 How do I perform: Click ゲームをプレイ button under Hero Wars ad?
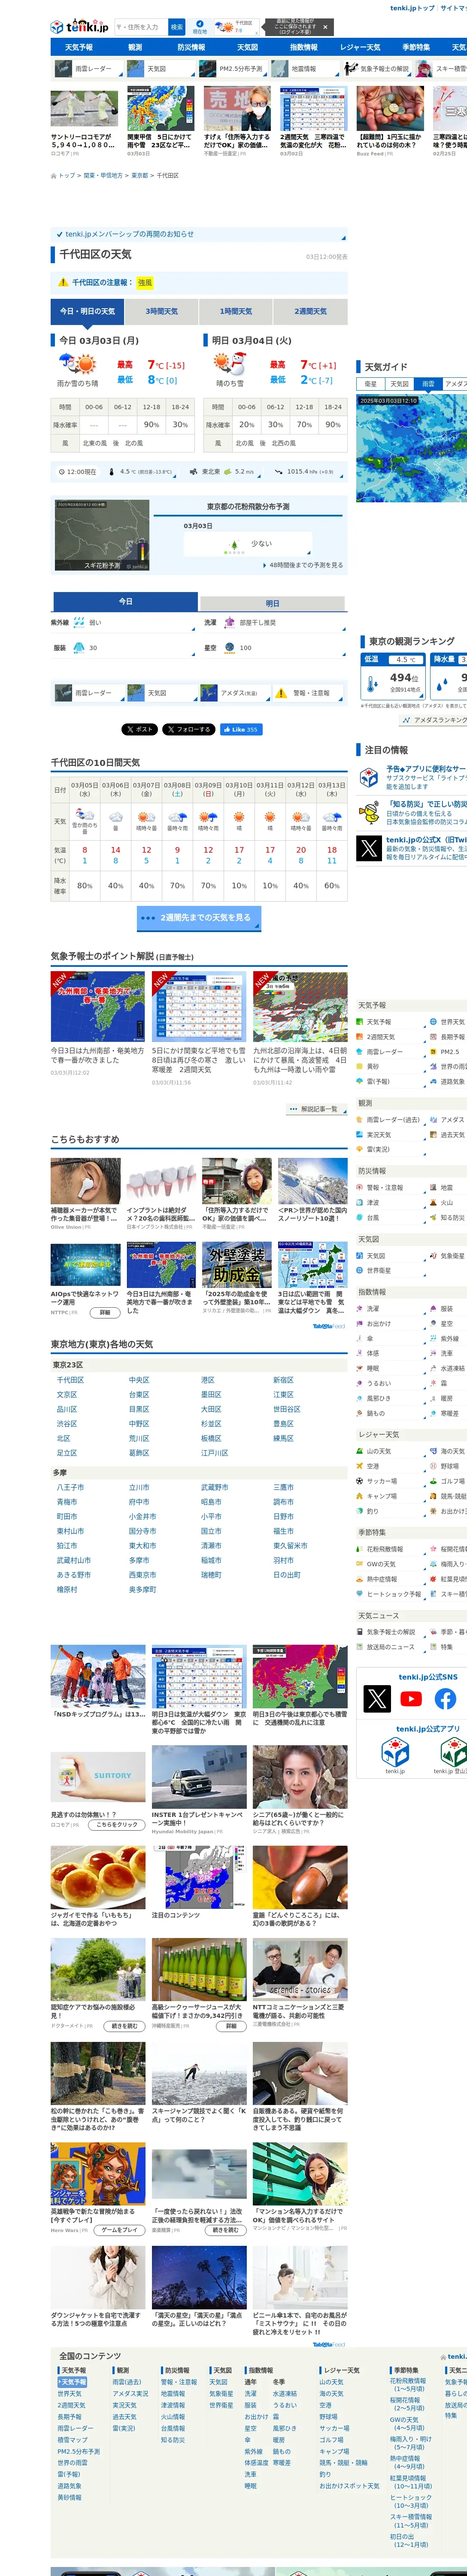point(119,2229)
